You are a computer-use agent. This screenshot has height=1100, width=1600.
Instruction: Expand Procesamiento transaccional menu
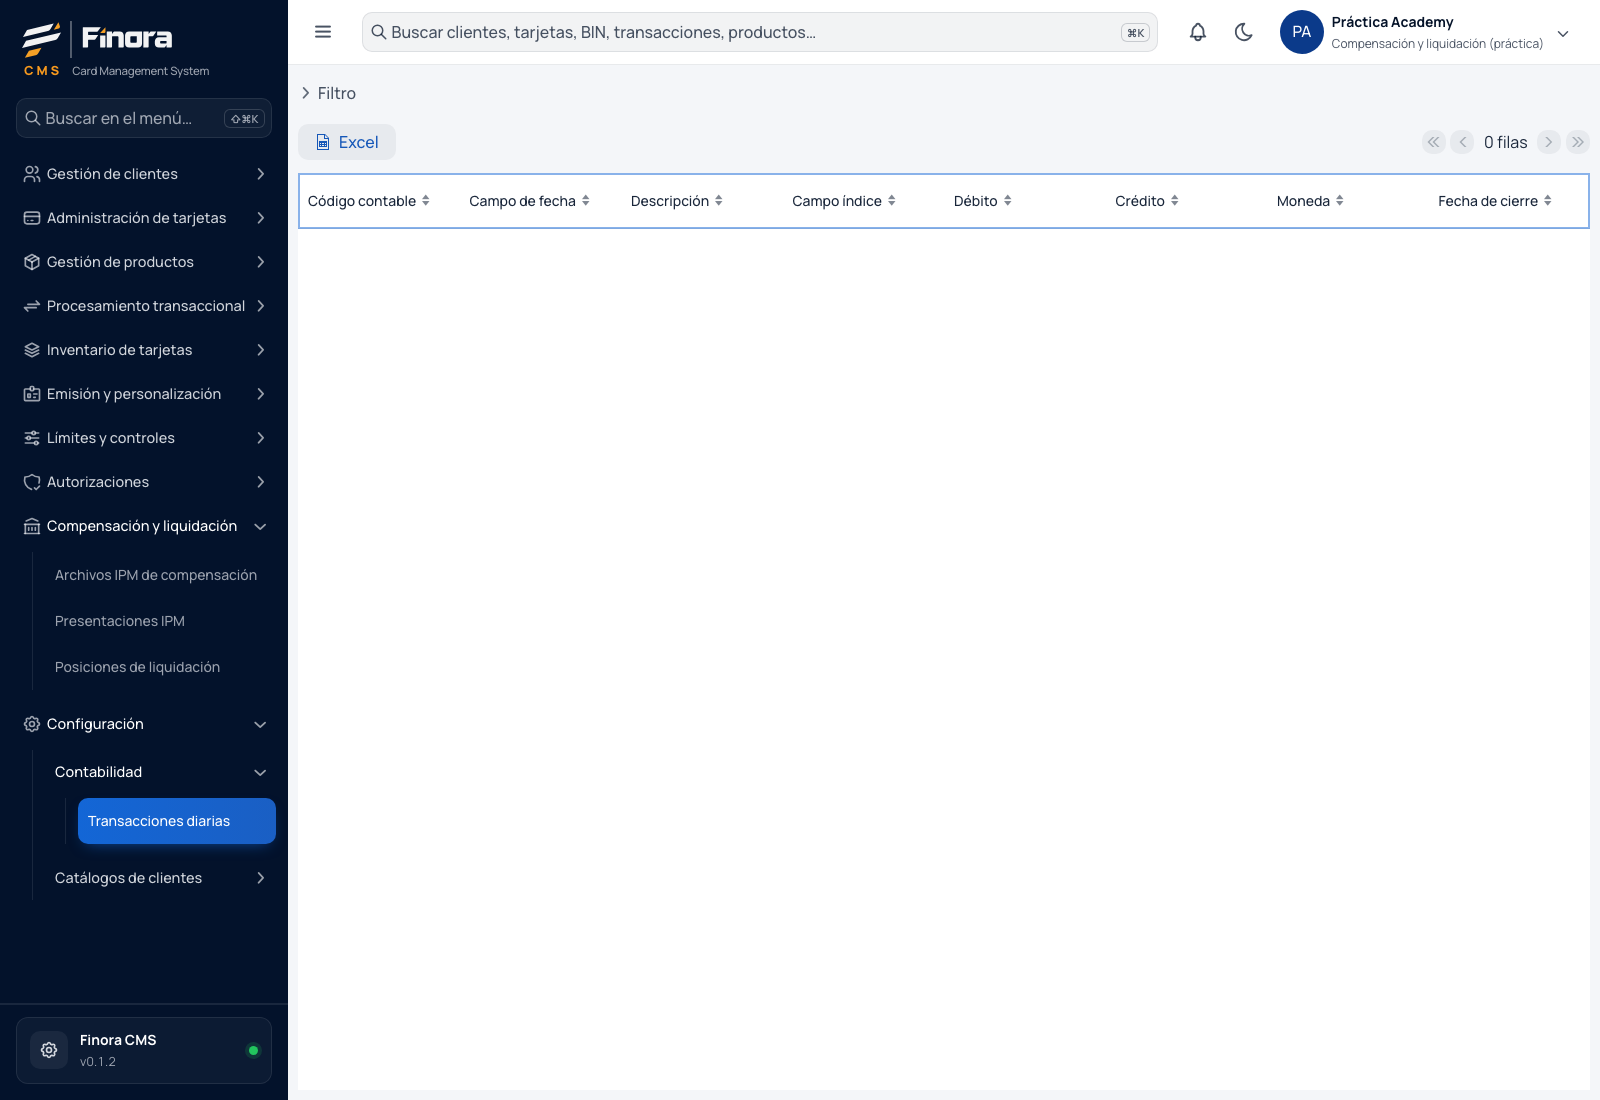[144, 306]
